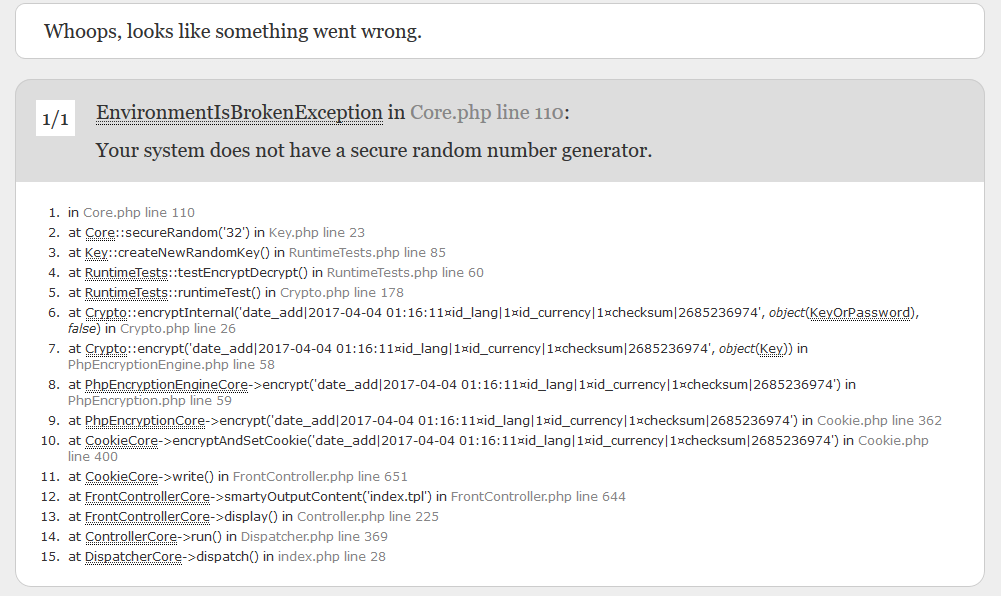
Task: Open RuntimeTests.php line 85 link
Action: click(x=367, y=252)
